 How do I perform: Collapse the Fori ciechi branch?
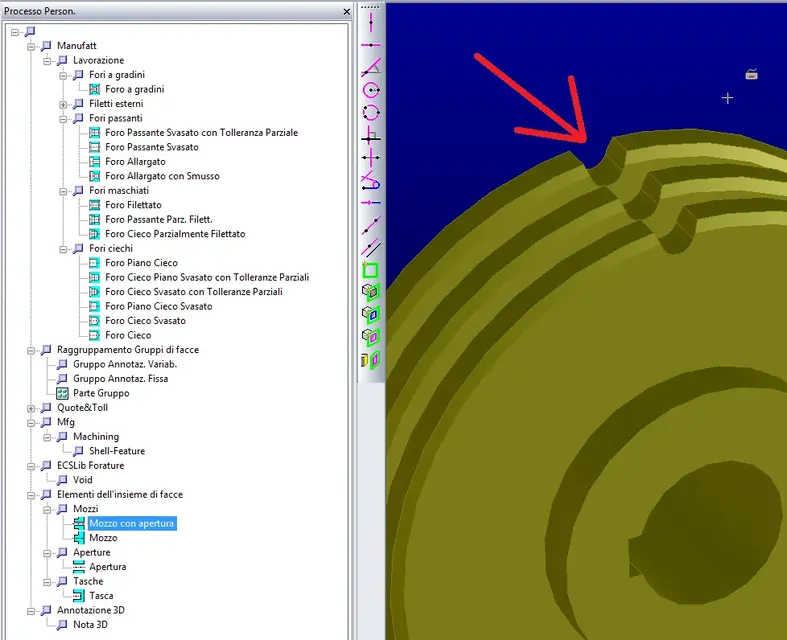[63, 249]
